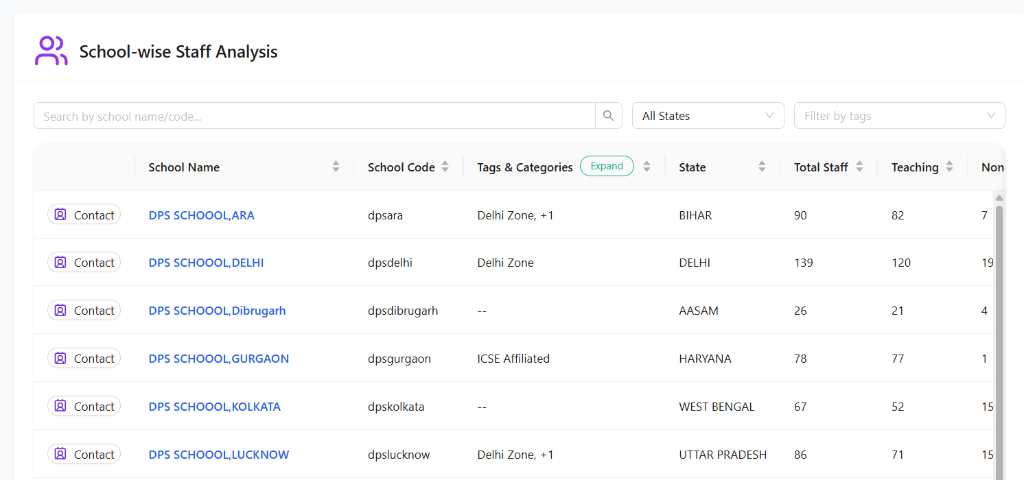
Task: Click the purple staff icon beside page title
Action: click(x=51, y=51)
